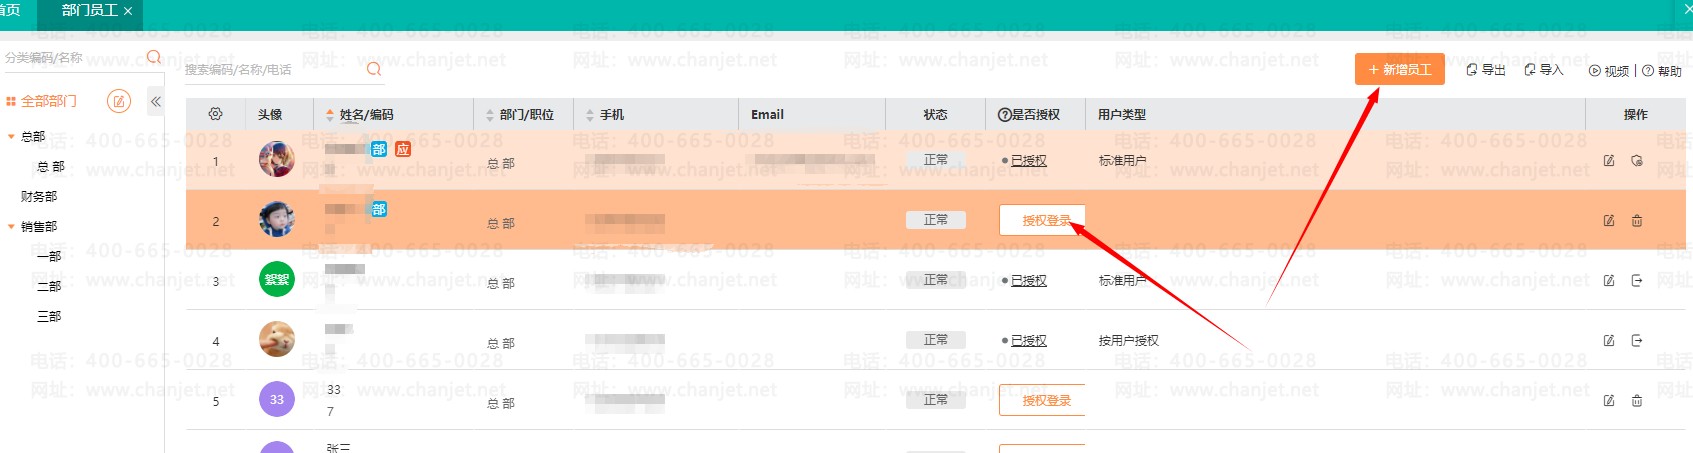Open the department edit icon beside 全部部门
The width and height of the screenshot is (1693, 453).
point(118,101)
